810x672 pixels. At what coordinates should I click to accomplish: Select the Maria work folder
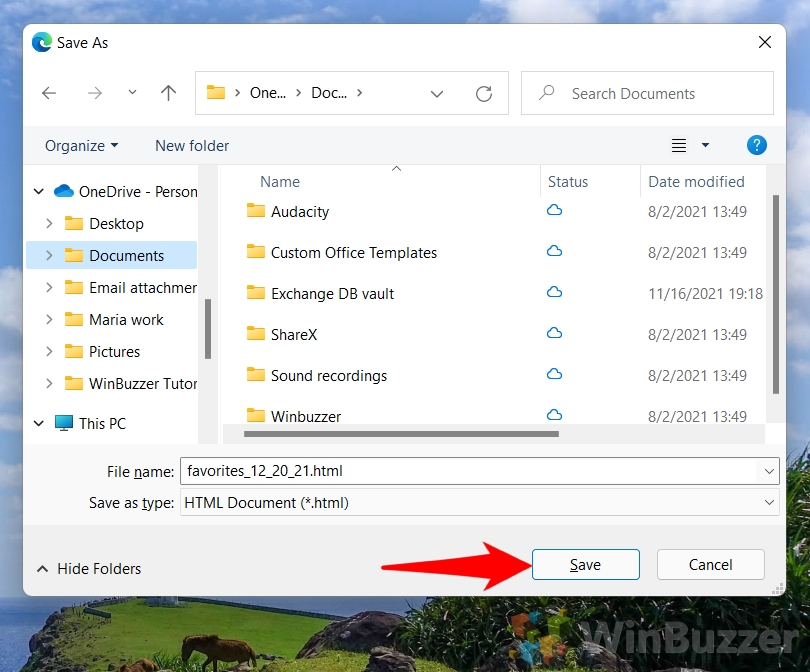[x=126, y=320]
